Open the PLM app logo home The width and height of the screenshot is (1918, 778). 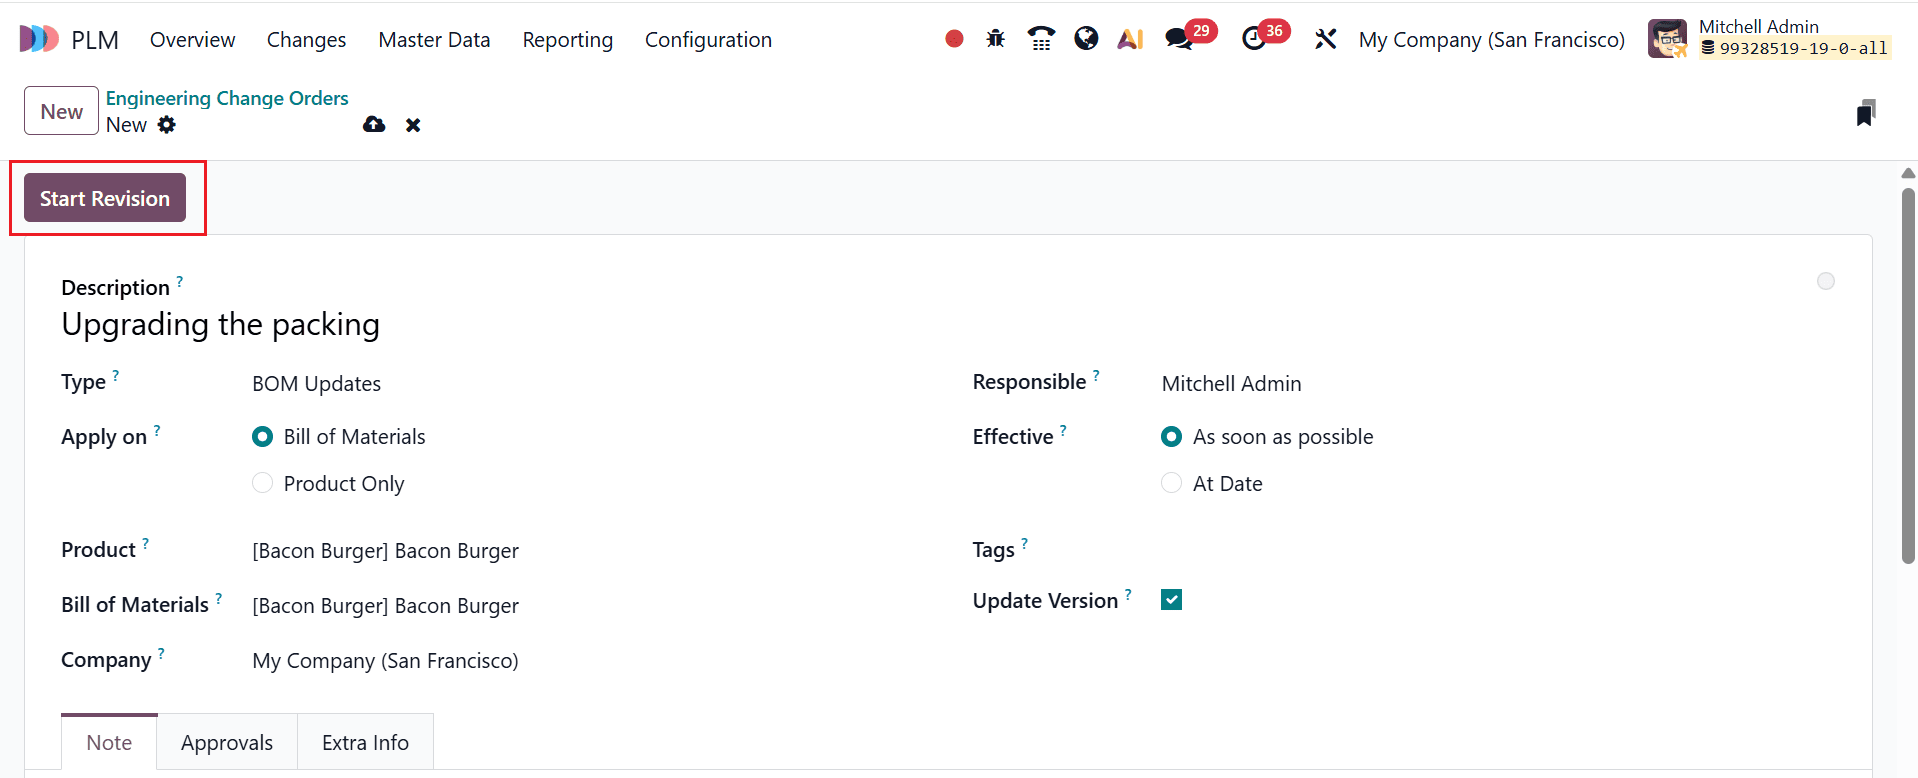[39, 39]
